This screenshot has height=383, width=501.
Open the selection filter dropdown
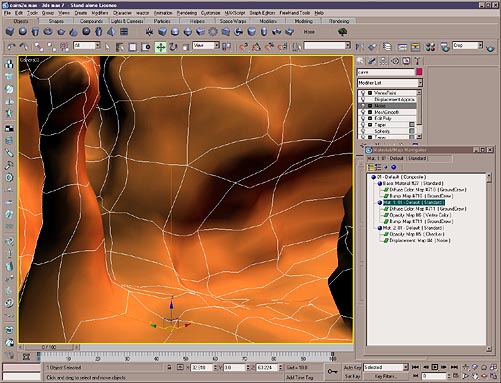[87, 45]
